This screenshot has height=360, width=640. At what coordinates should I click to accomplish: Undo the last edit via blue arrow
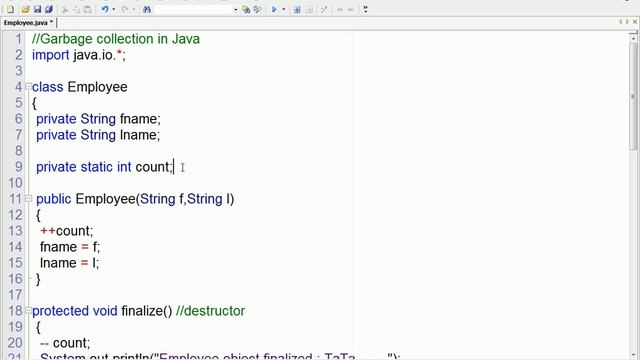click(x=105, y=9)
